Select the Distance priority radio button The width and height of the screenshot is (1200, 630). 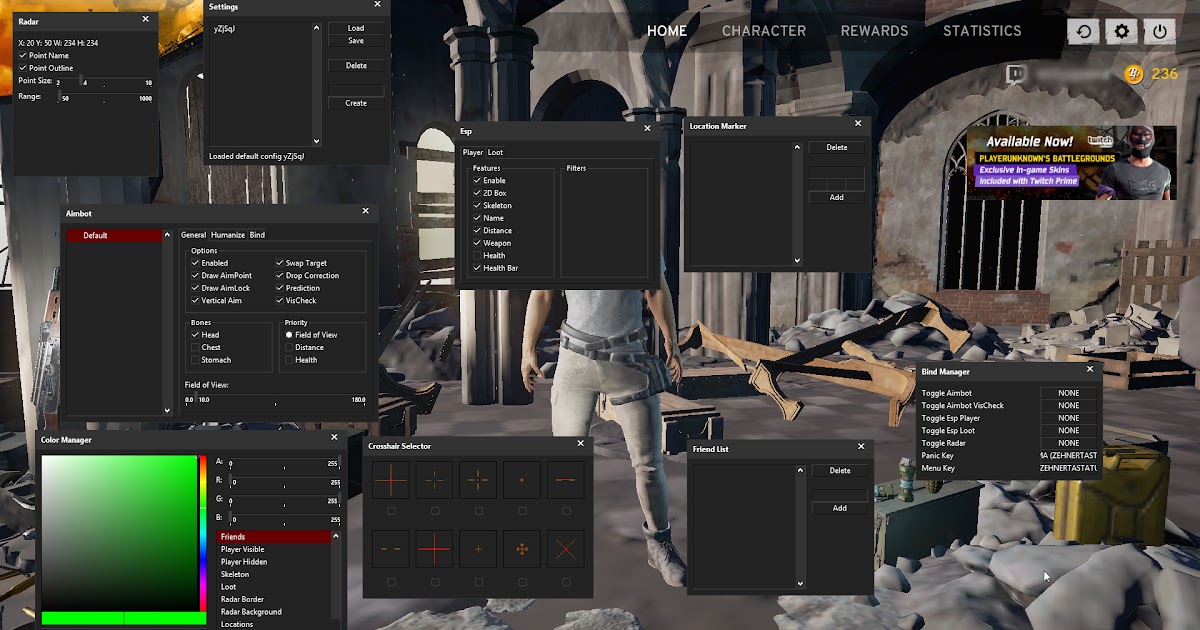pos(289,347)
